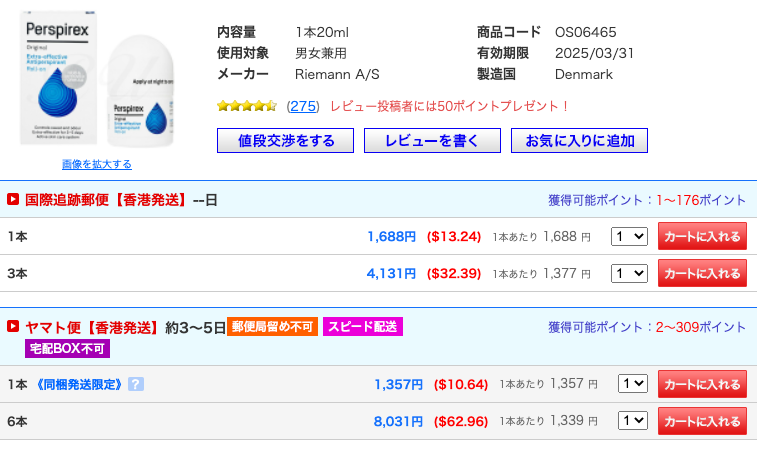
Task: Add 1本 1,688円 to cart
Action: [x=702, y=236]
